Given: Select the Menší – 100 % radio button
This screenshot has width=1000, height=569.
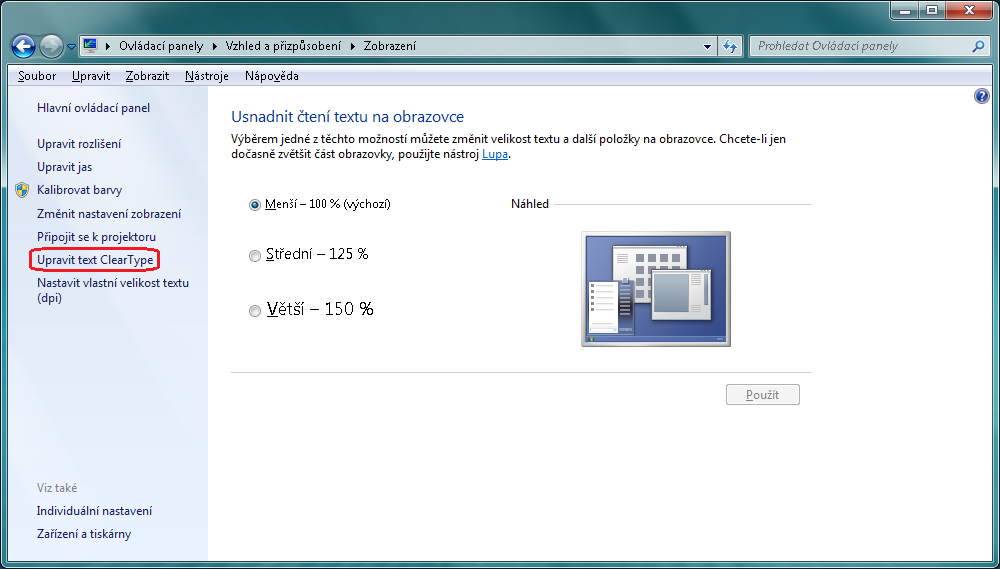Looking at the screenshot, I should [x=254, y=204].
